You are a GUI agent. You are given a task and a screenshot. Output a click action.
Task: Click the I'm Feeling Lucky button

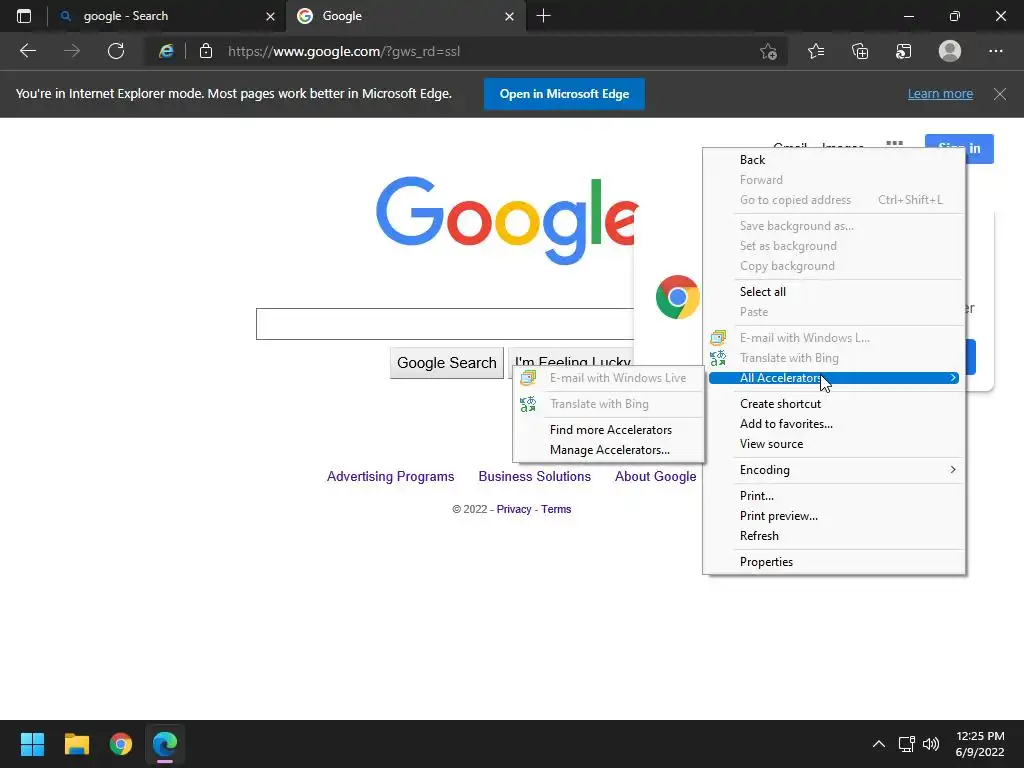(x=572, y=358)
